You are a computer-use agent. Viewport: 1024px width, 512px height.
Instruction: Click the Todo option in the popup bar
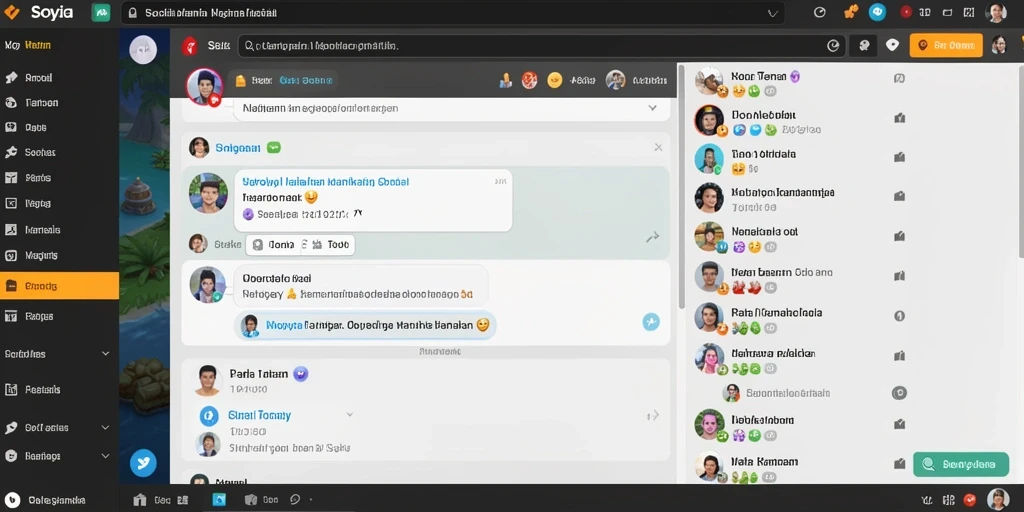pos(330,245)
